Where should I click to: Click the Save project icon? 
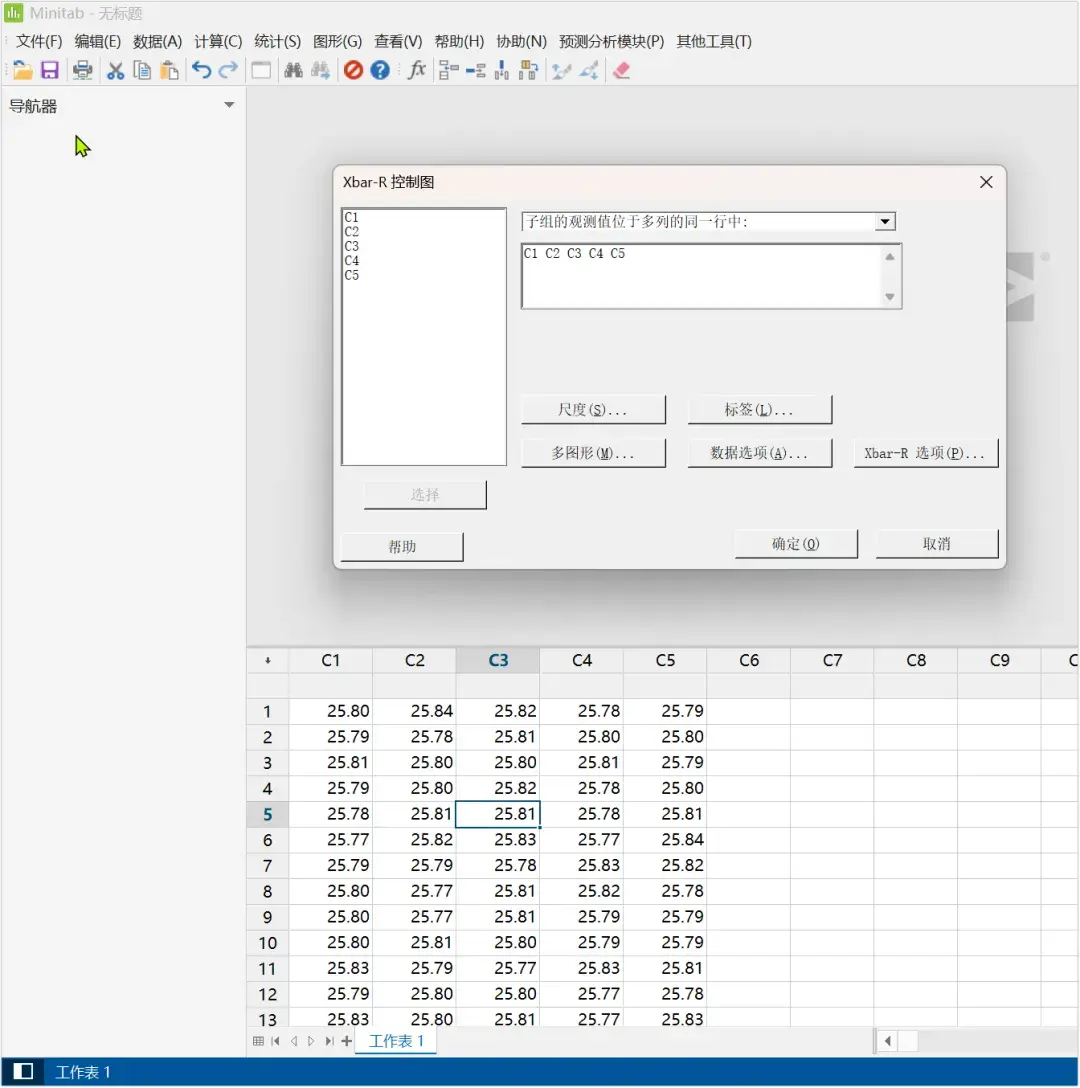coord(50,70)
